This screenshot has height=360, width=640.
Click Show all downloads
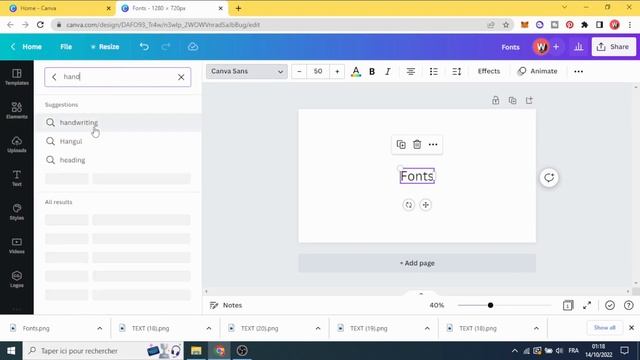[604, 328]
